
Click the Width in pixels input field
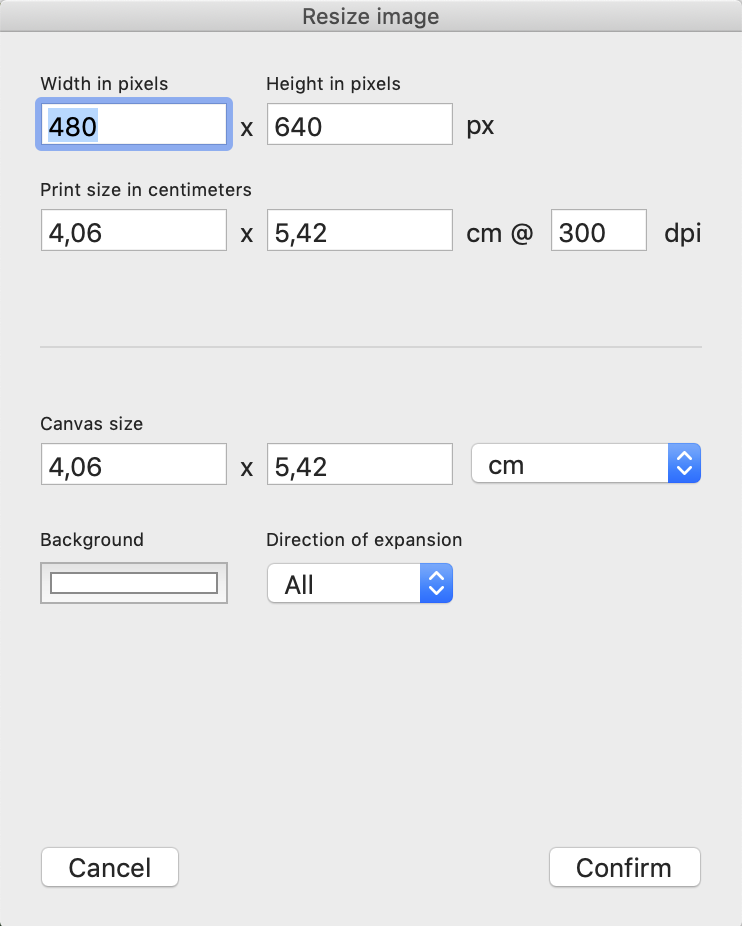pos(134,125)
